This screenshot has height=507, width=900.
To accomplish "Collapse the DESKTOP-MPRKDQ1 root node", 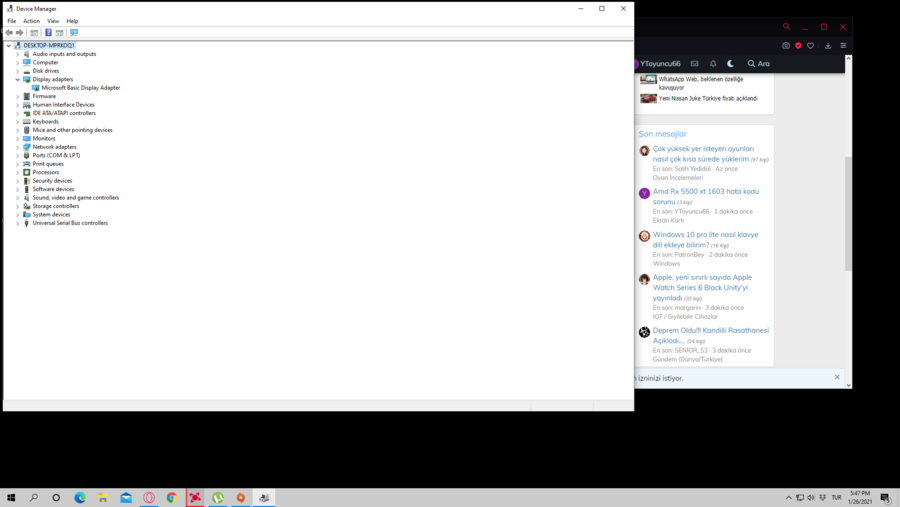I will (x=9, y=45).
